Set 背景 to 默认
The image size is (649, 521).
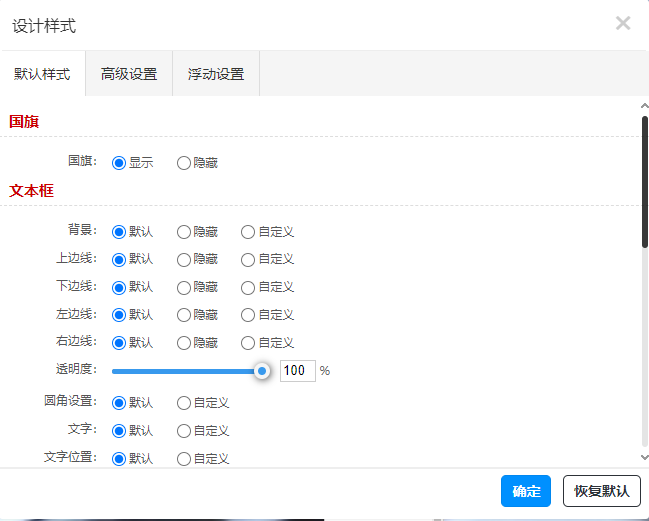point(119,232)
